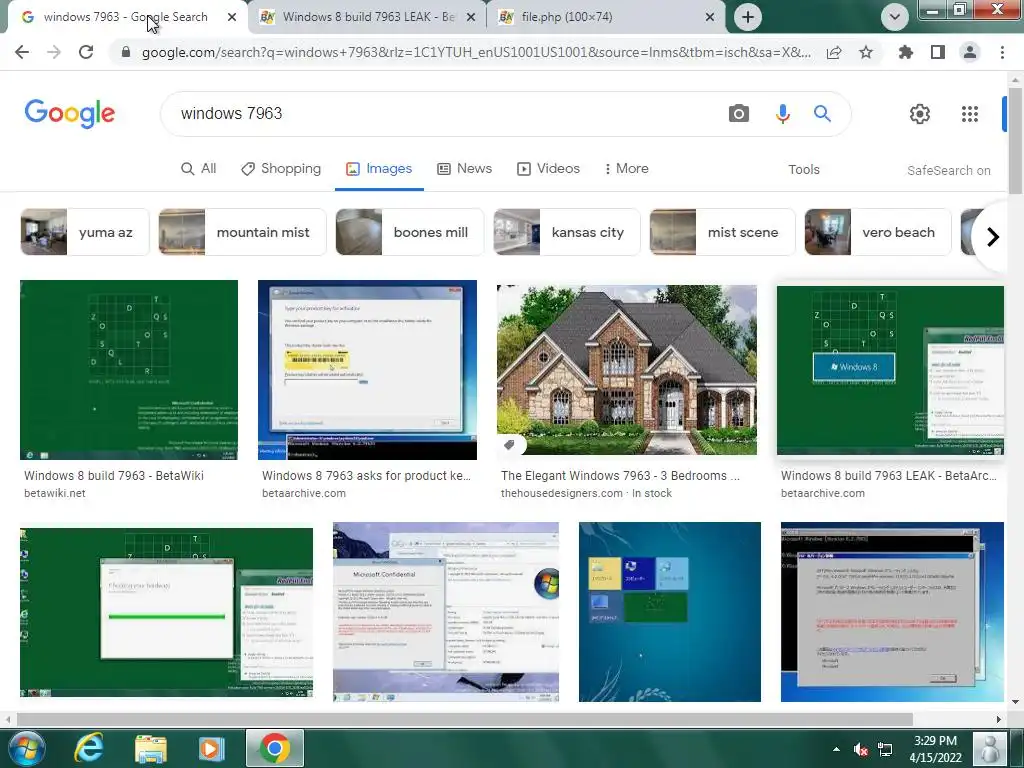Launch Internet Explorer from the taskbar

tap(88, 748)
